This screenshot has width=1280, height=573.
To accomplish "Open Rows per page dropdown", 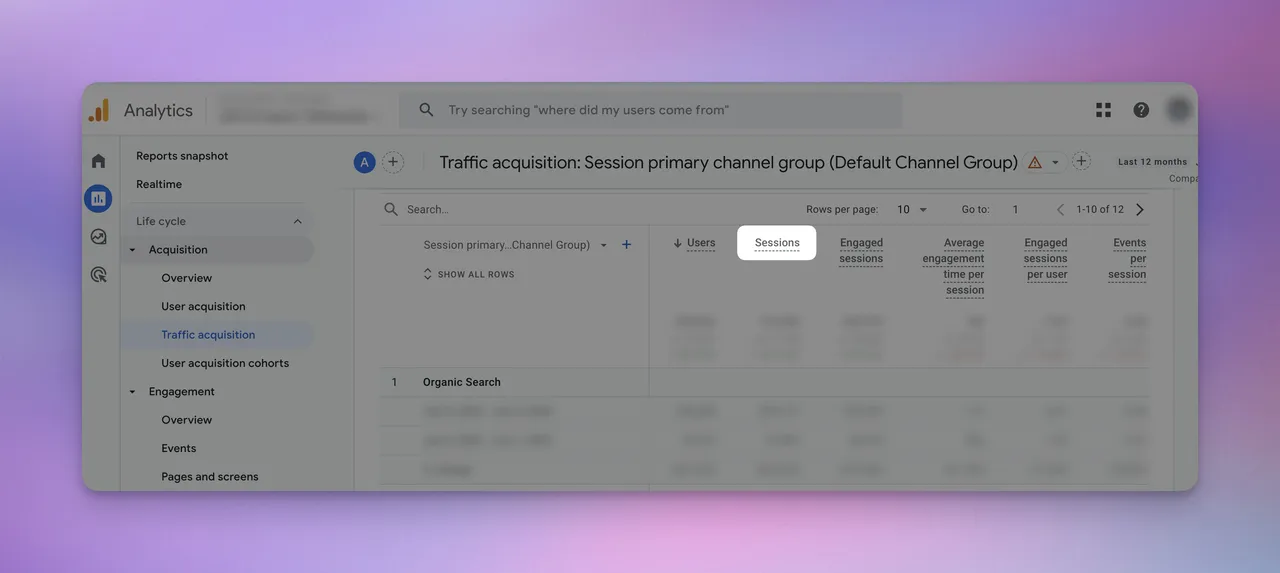I will (x=912, y=209).
